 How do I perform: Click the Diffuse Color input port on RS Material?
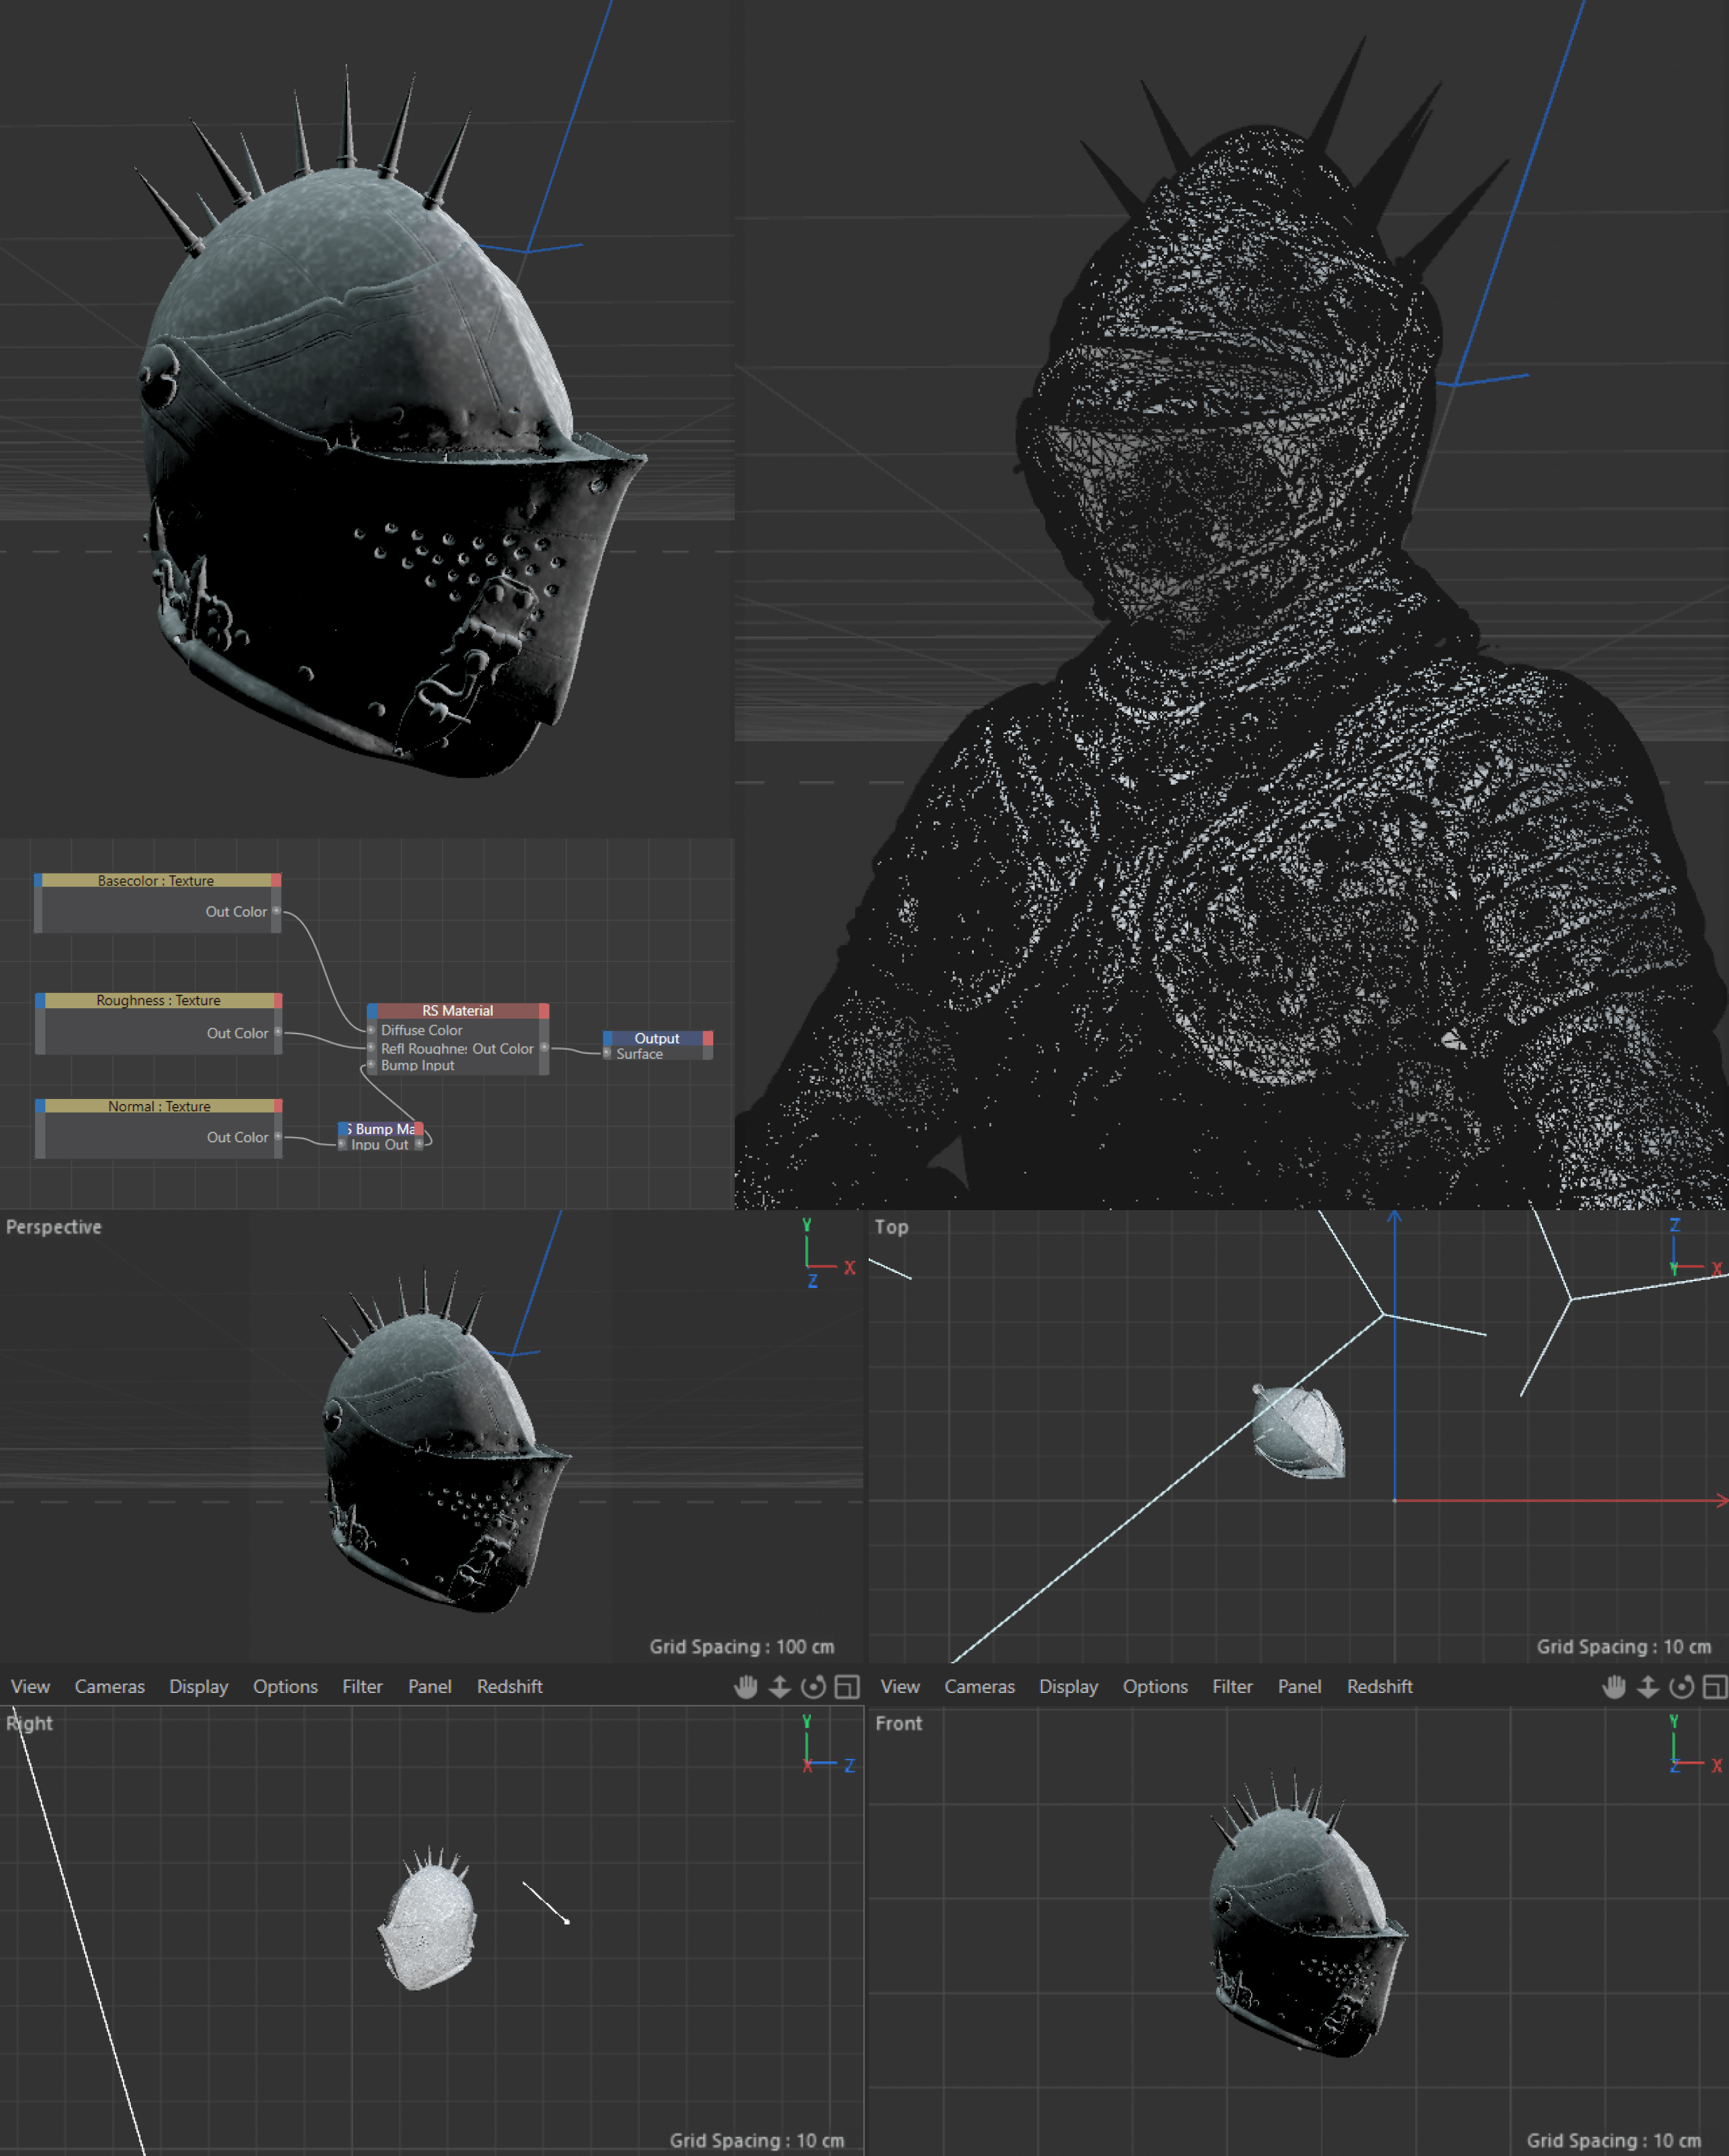click(371, 1030)
